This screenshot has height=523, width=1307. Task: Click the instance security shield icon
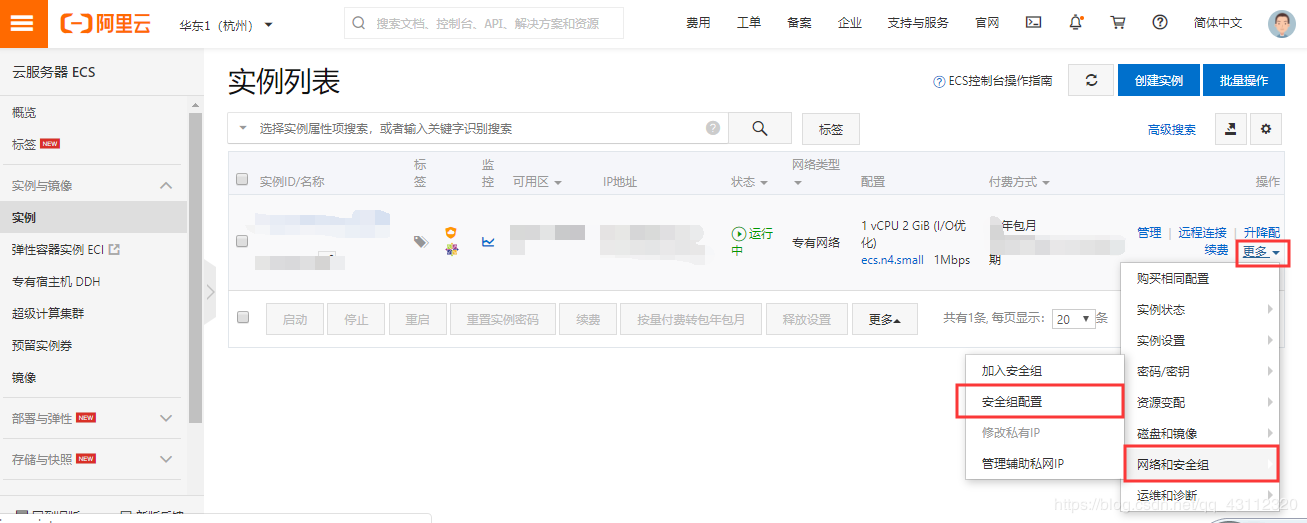coord(452,233)
